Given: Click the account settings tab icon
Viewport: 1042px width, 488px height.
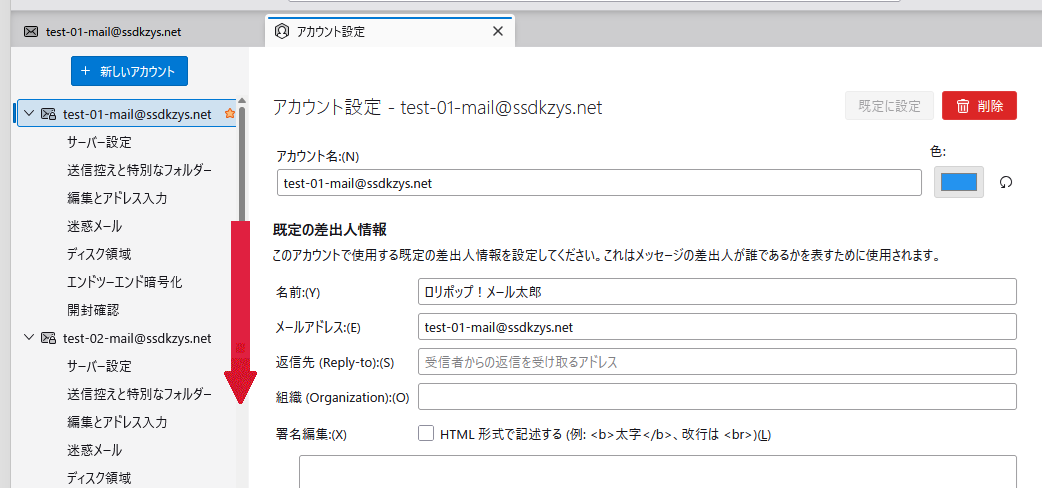Looking at the screenshot, I should (282, 31).
